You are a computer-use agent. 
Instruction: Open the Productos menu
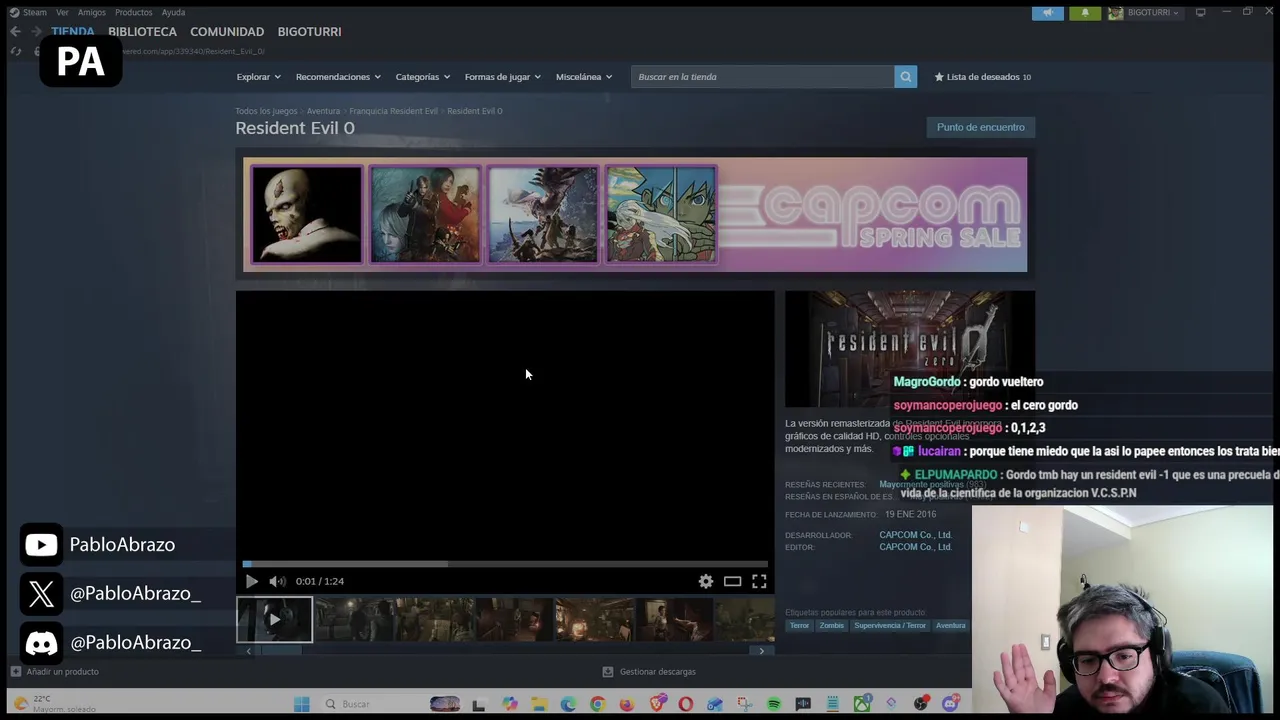133,12
